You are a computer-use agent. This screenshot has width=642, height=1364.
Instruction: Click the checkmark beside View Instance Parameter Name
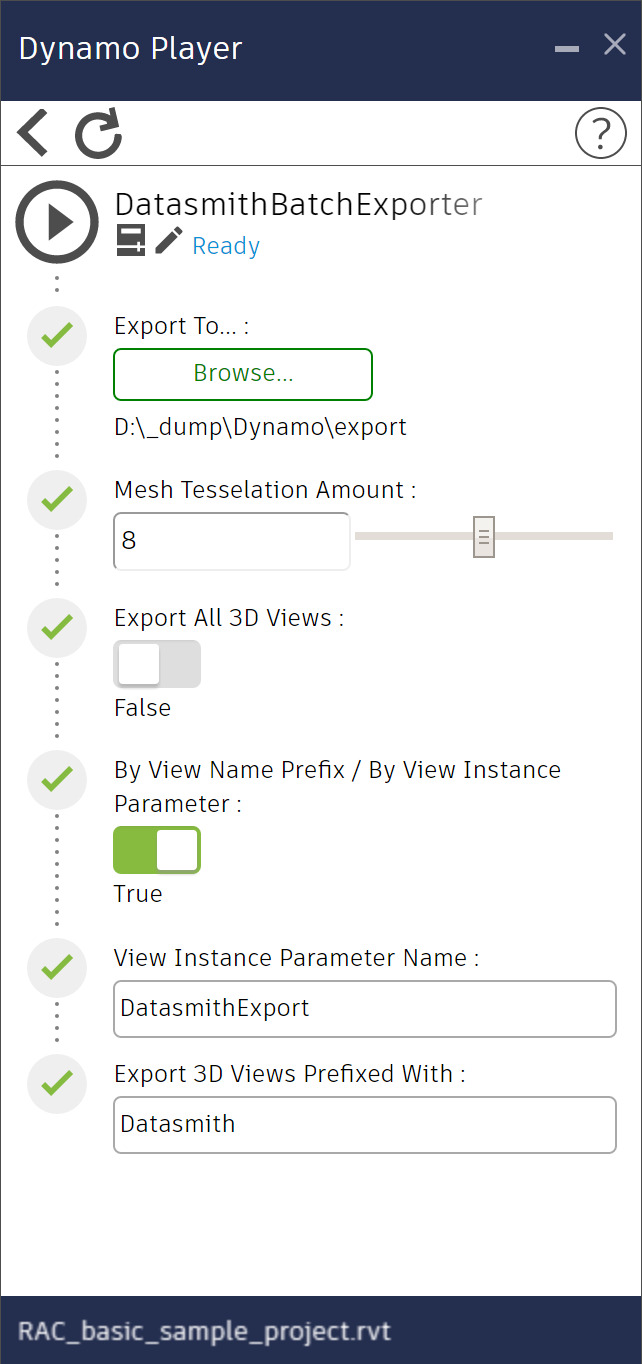click(x=57, y=967)
